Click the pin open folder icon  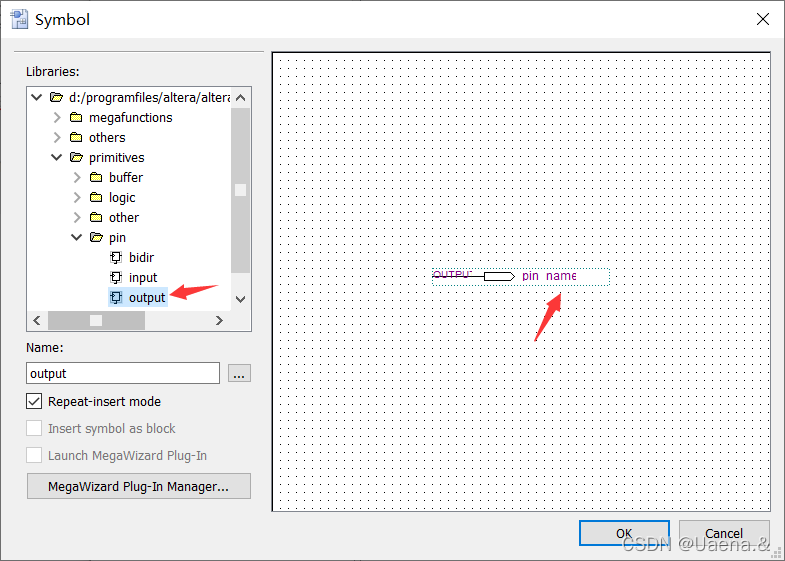coord(96,237)
